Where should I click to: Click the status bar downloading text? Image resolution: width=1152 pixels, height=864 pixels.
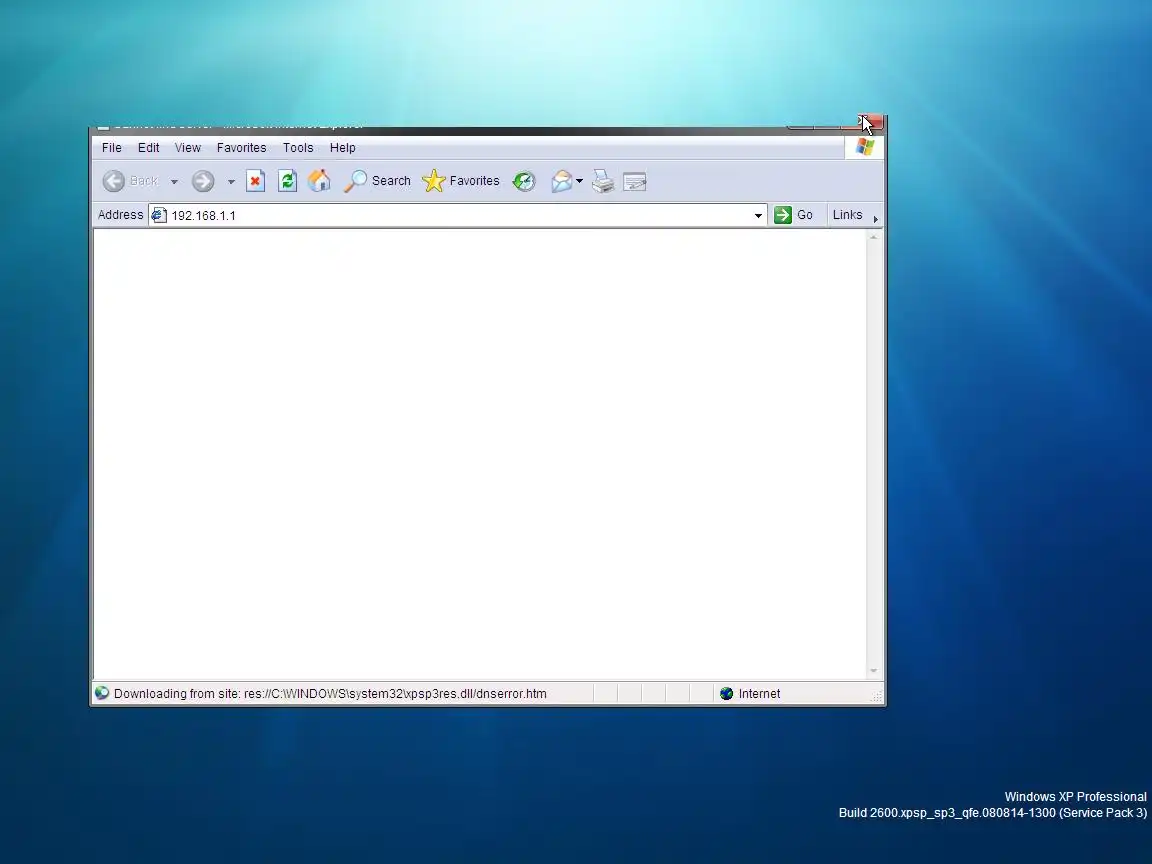click(x=330, y=694)
